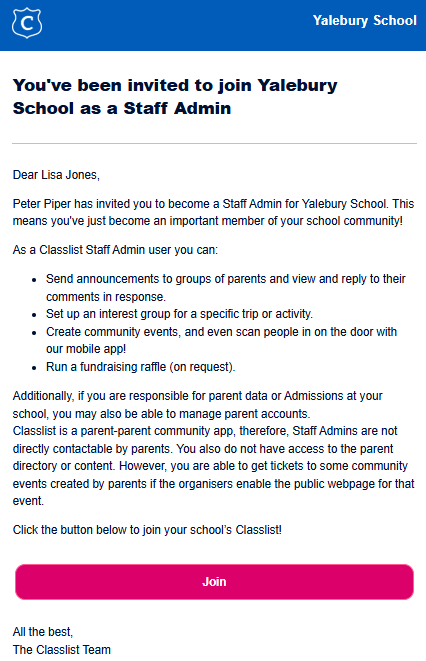
Task: Click the Classlist shield logo
Action: coord(27,23)
